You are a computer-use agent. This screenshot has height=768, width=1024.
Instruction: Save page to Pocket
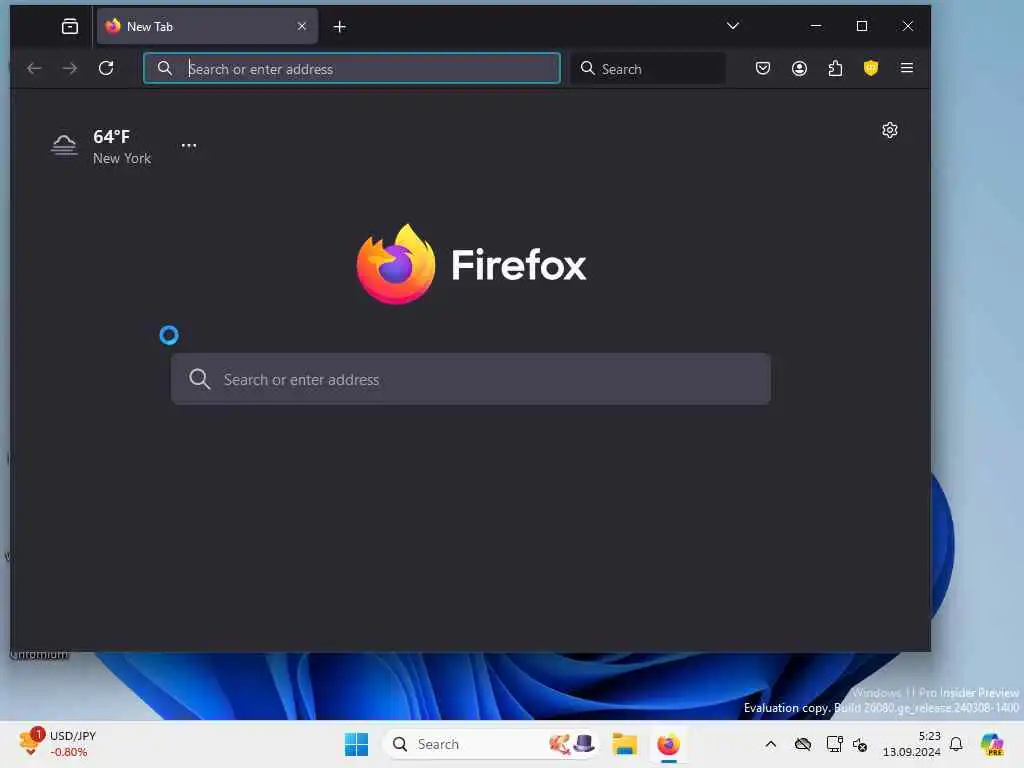[763, 68]
